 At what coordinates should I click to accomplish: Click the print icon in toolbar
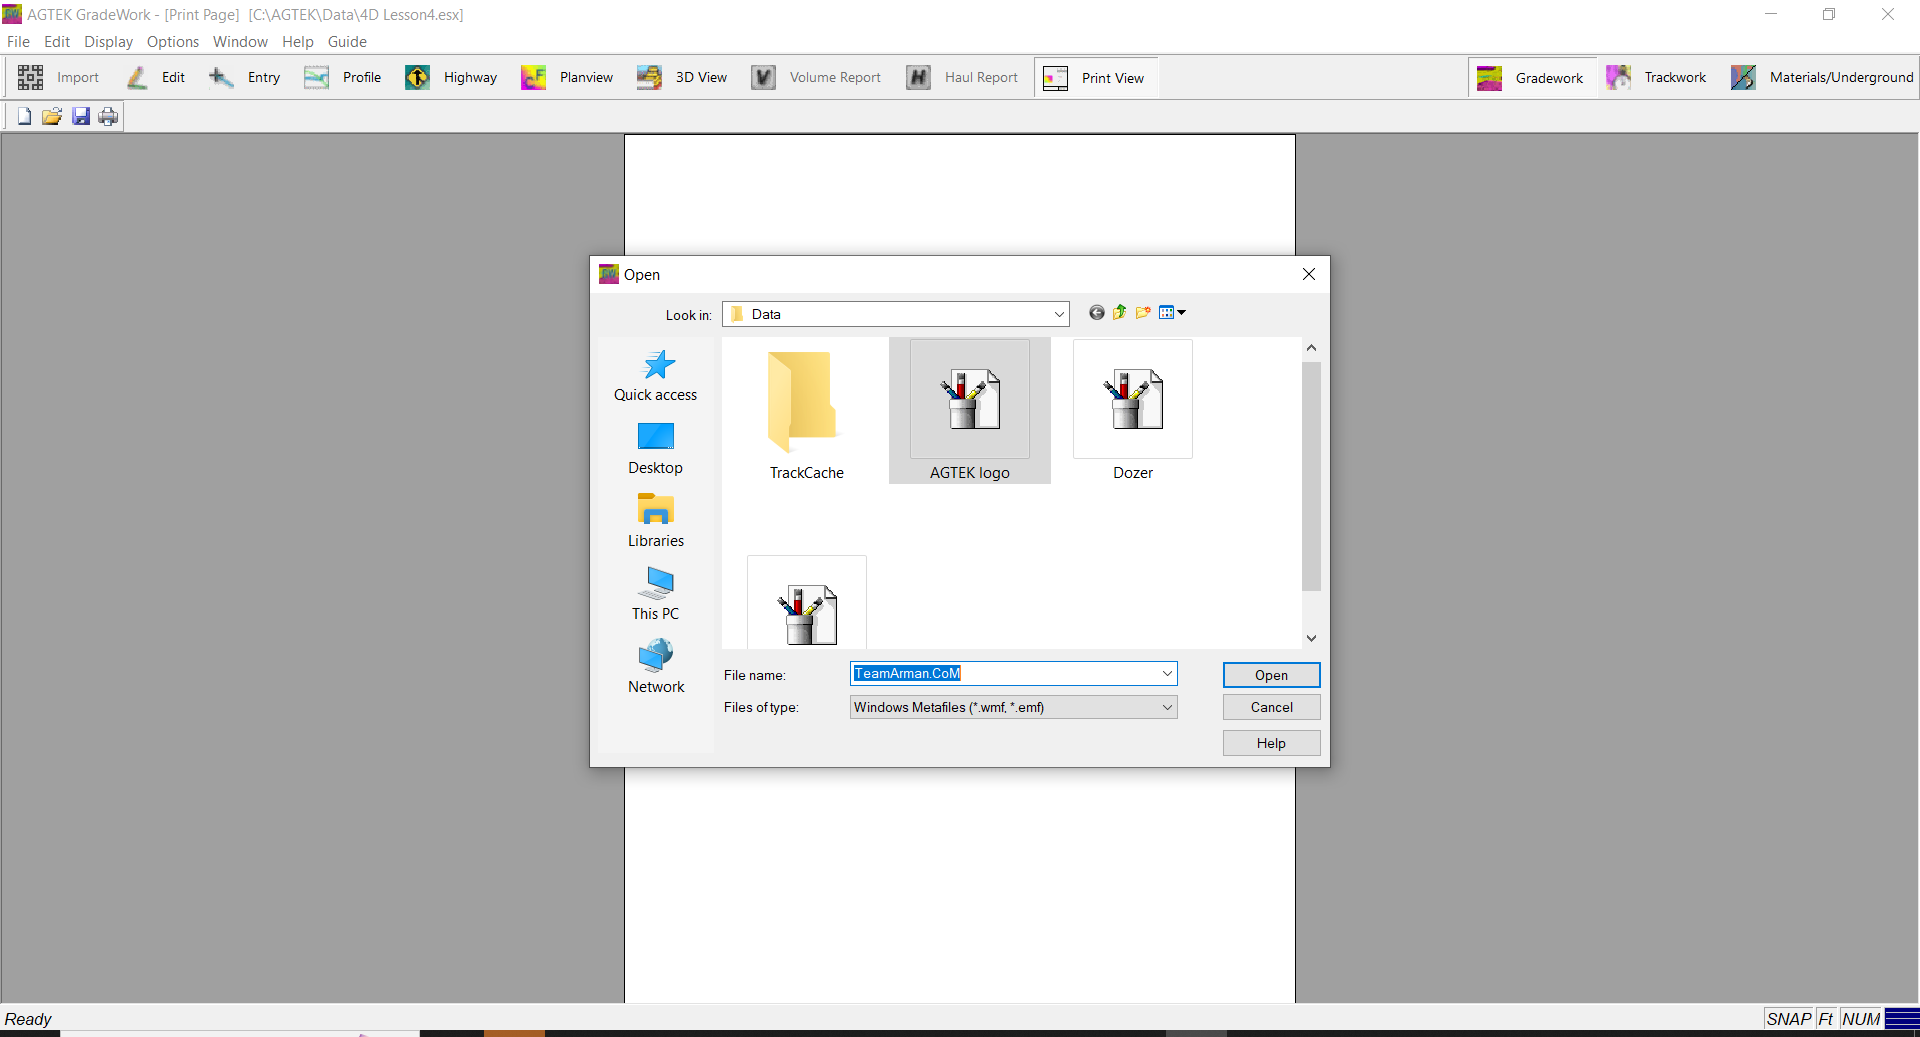click(108, 117)
